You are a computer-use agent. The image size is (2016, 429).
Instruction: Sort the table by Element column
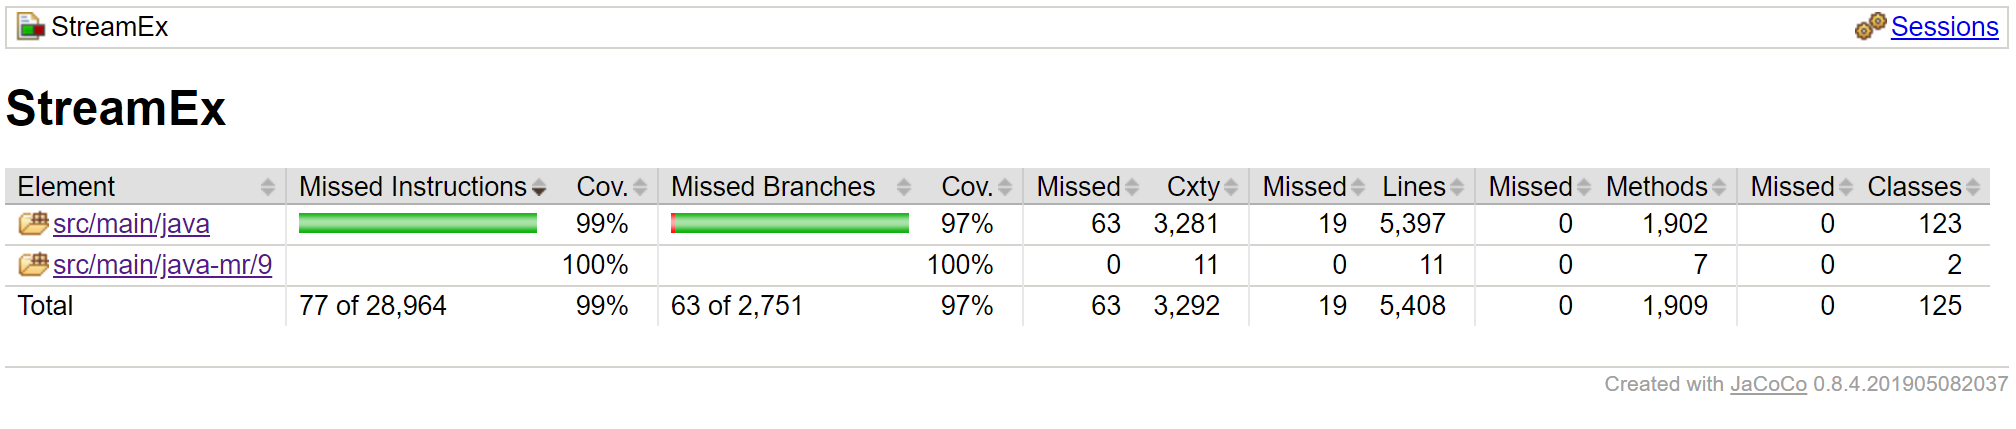pos(66,187)
